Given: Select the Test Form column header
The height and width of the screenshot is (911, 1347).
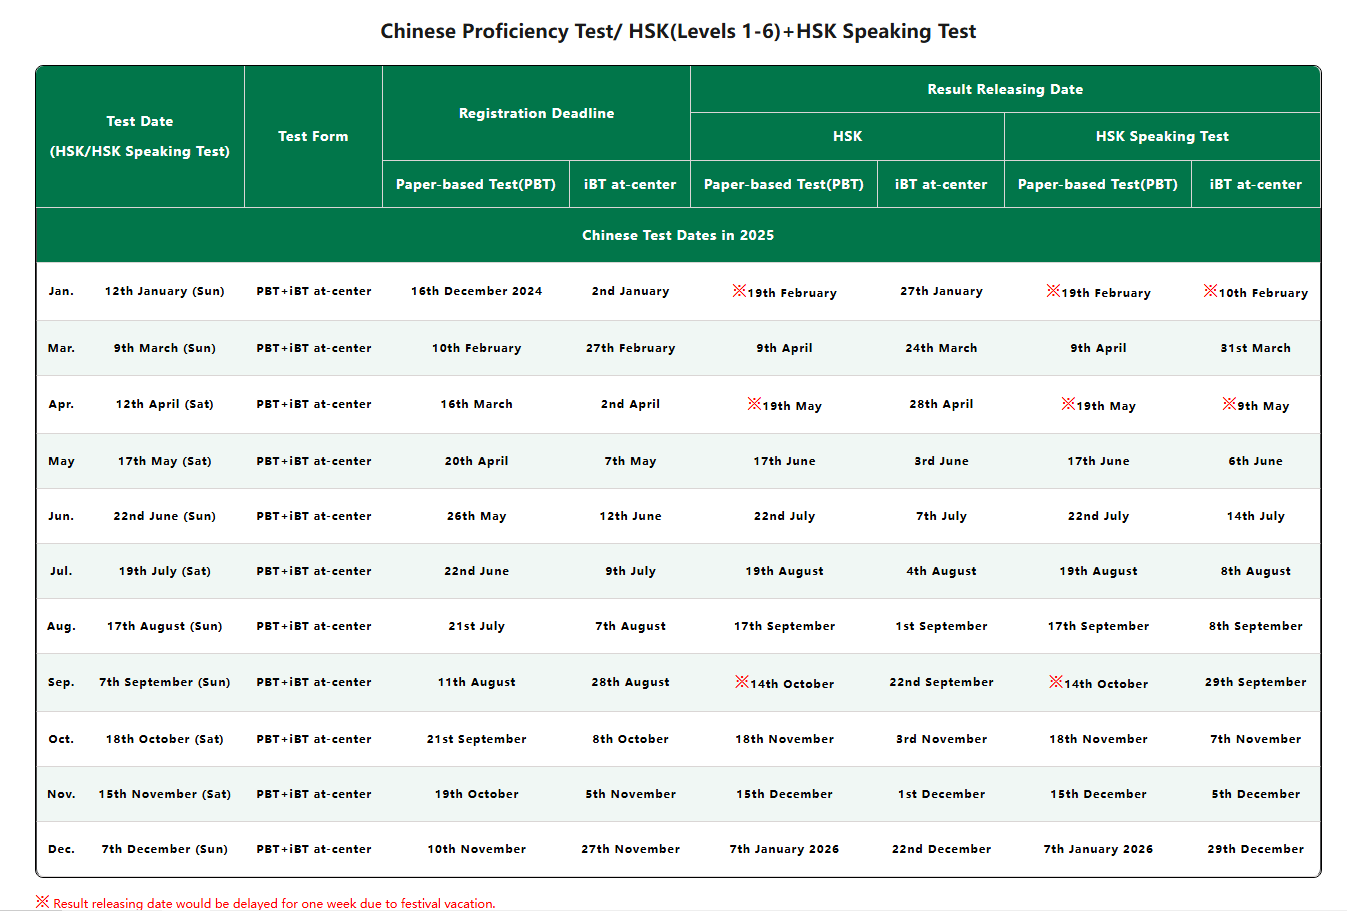Looking at the screenshot, I should click(313, 137).
